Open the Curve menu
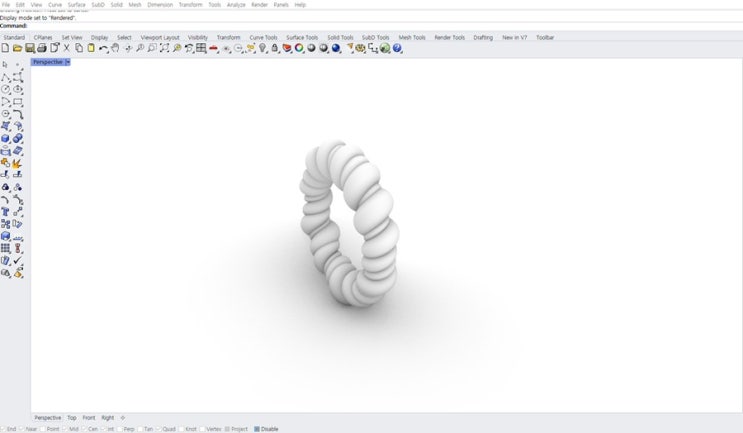The height and width of the screenshot is (433, 743). tap(55, 5)
